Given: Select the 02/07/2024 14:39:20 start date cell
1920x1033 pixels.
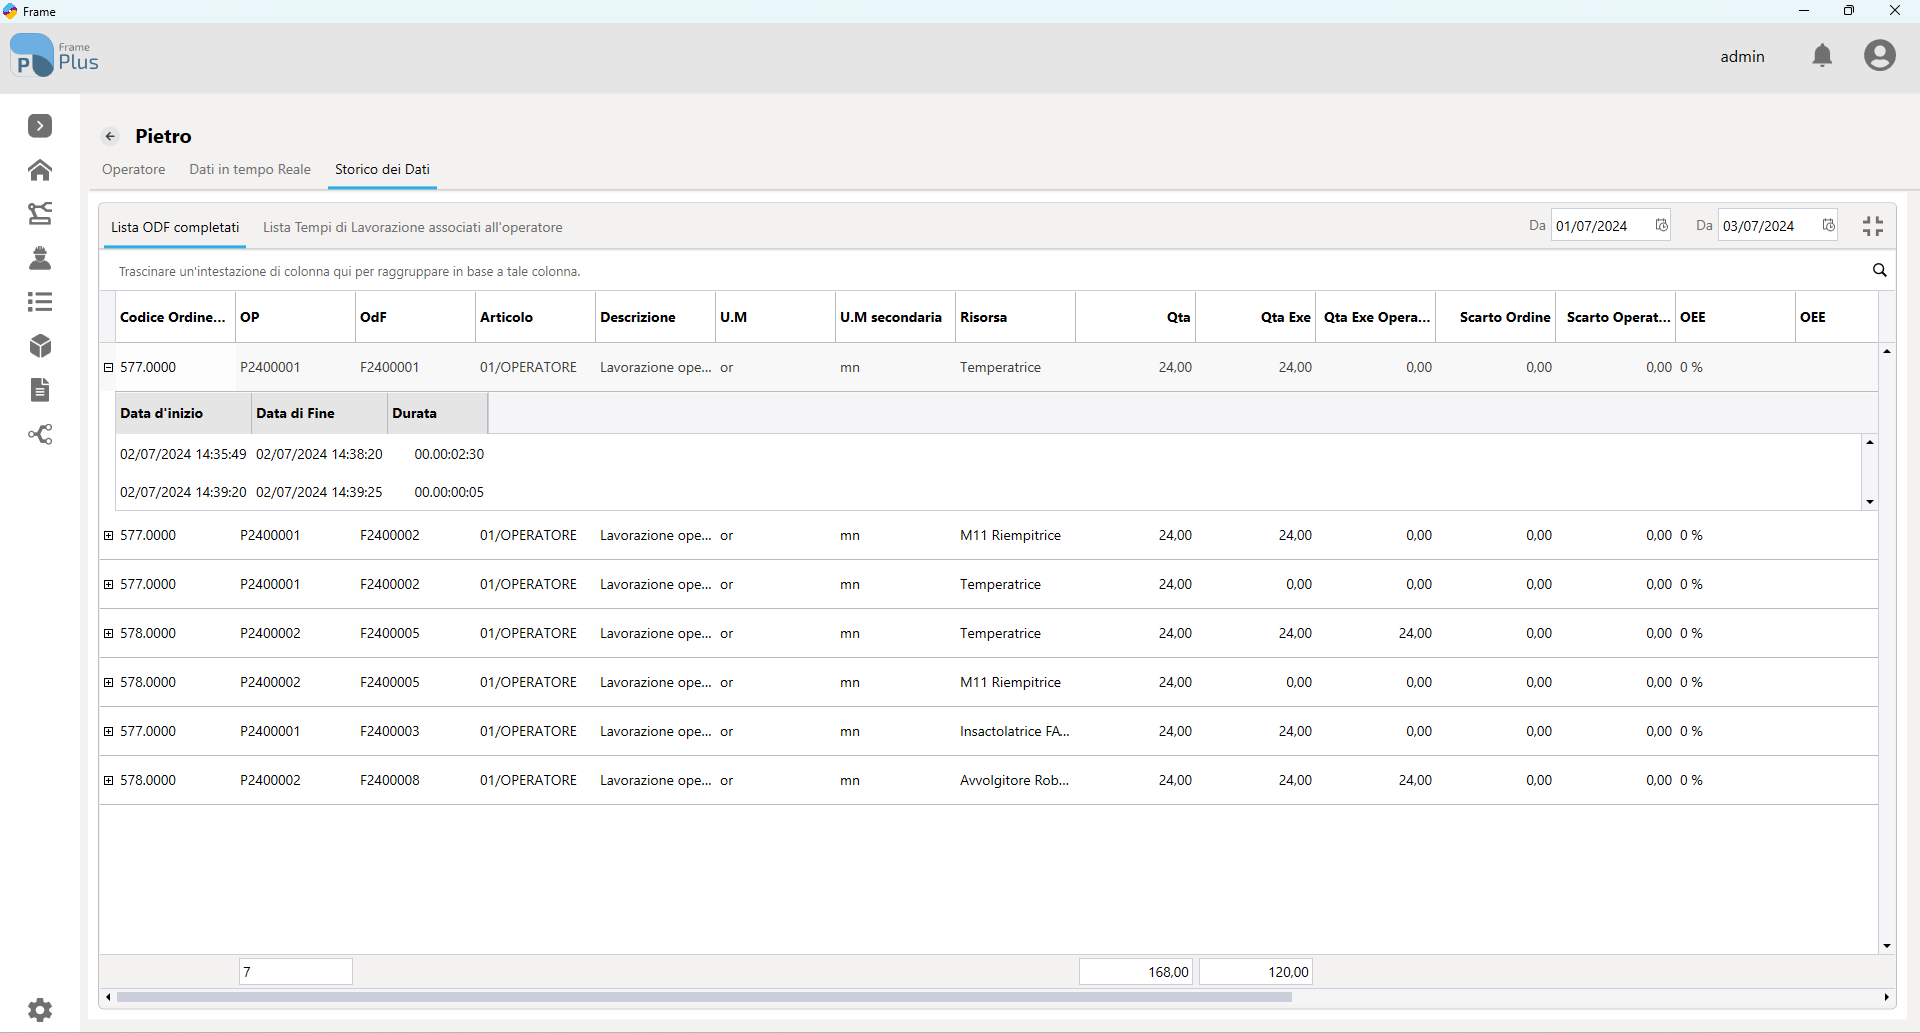Looking at the screenshot, I should point(183,492).
